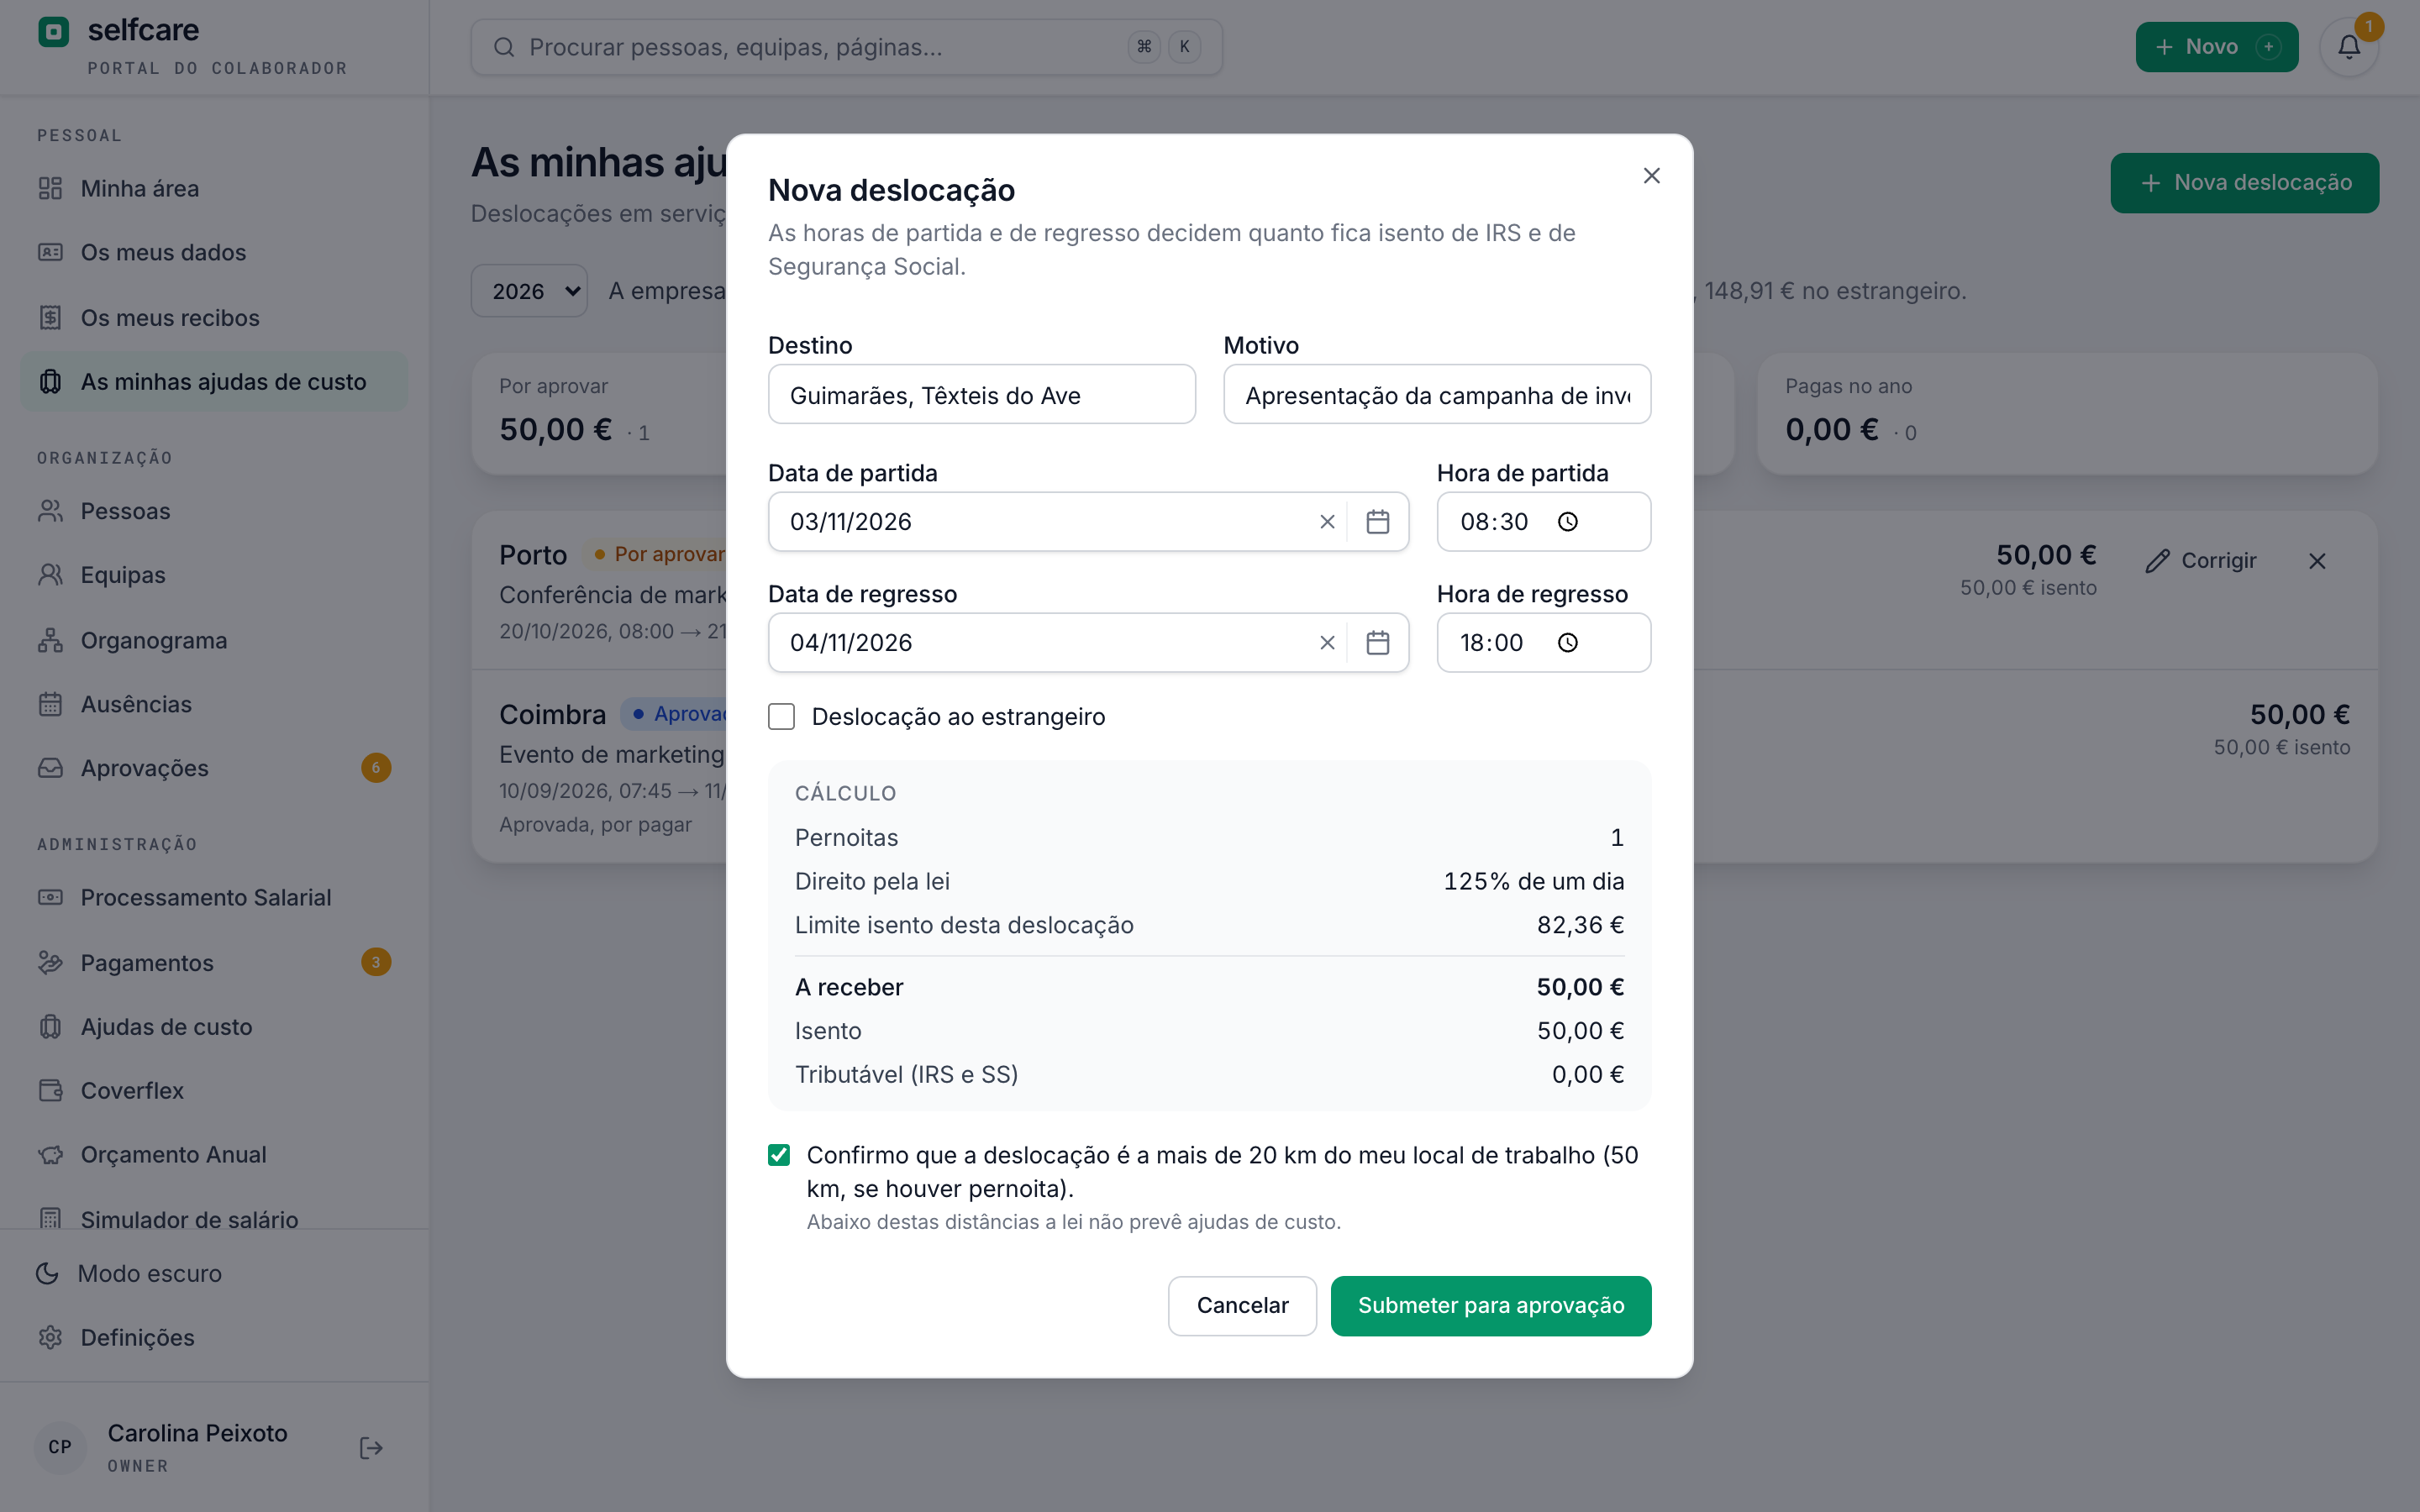This screenshot has height=1512, width=2420.
Task: Open Processamento Salarial
Action: click(x=214, y=897)
